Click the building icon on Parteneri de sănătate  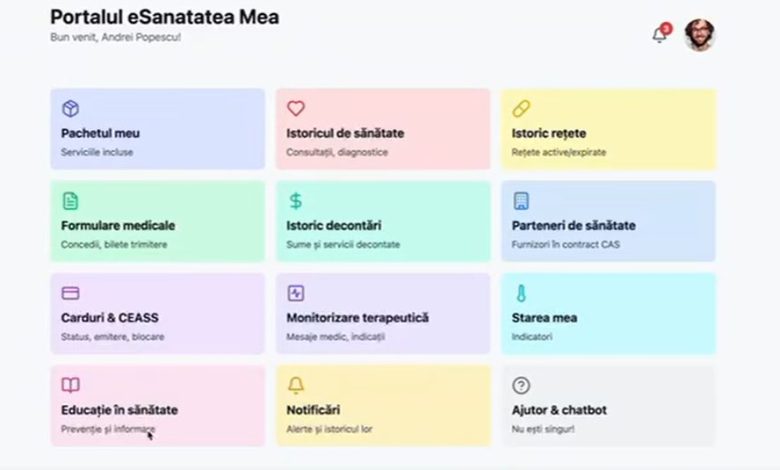[521, 201]
